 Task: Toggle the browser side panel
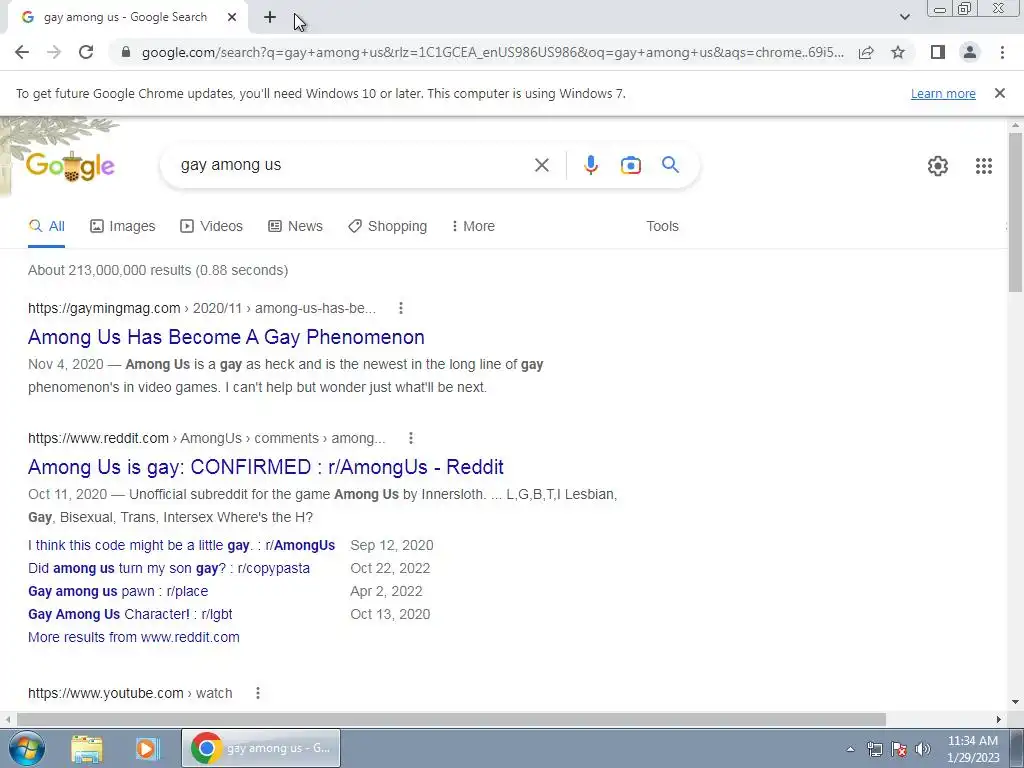click(x=938, y=52)
